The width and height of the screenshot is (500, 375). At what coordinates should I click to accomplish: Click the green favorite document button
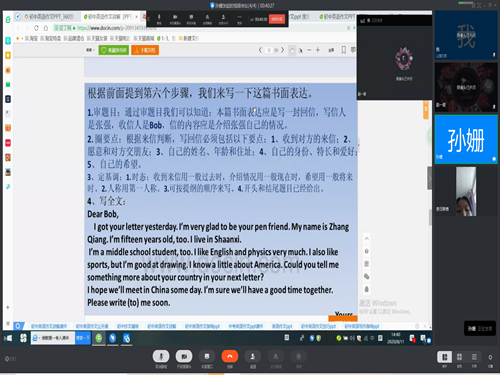coord(114,50)
